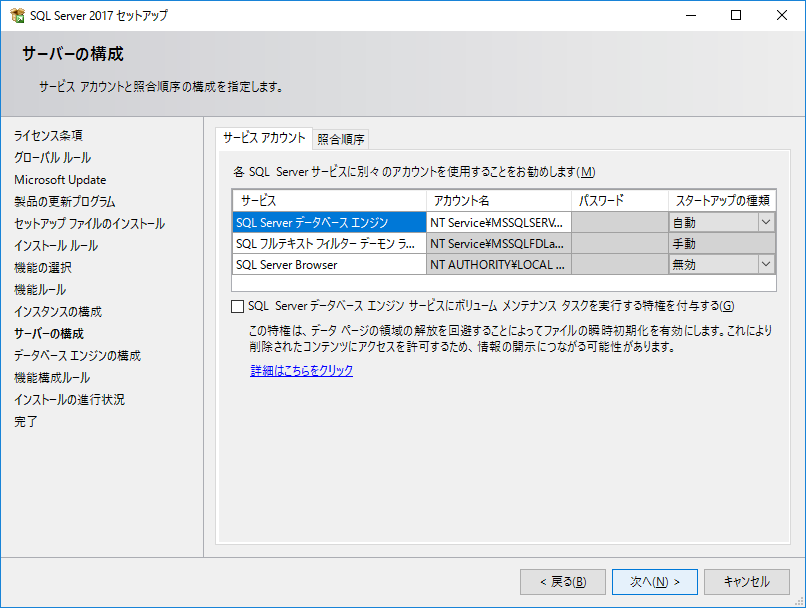Click 製品の更新プログラム in the setup steps
Image resolution: width=806 pixels, height=608 pixels.
pos(65,201)
